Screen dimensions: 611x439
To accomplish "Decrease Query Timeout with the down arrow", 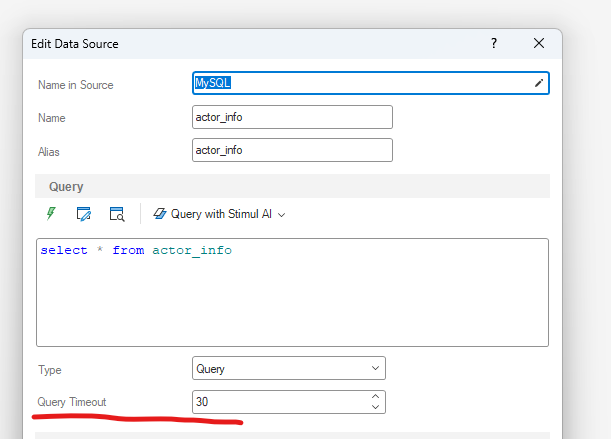I will coord(375,407).
